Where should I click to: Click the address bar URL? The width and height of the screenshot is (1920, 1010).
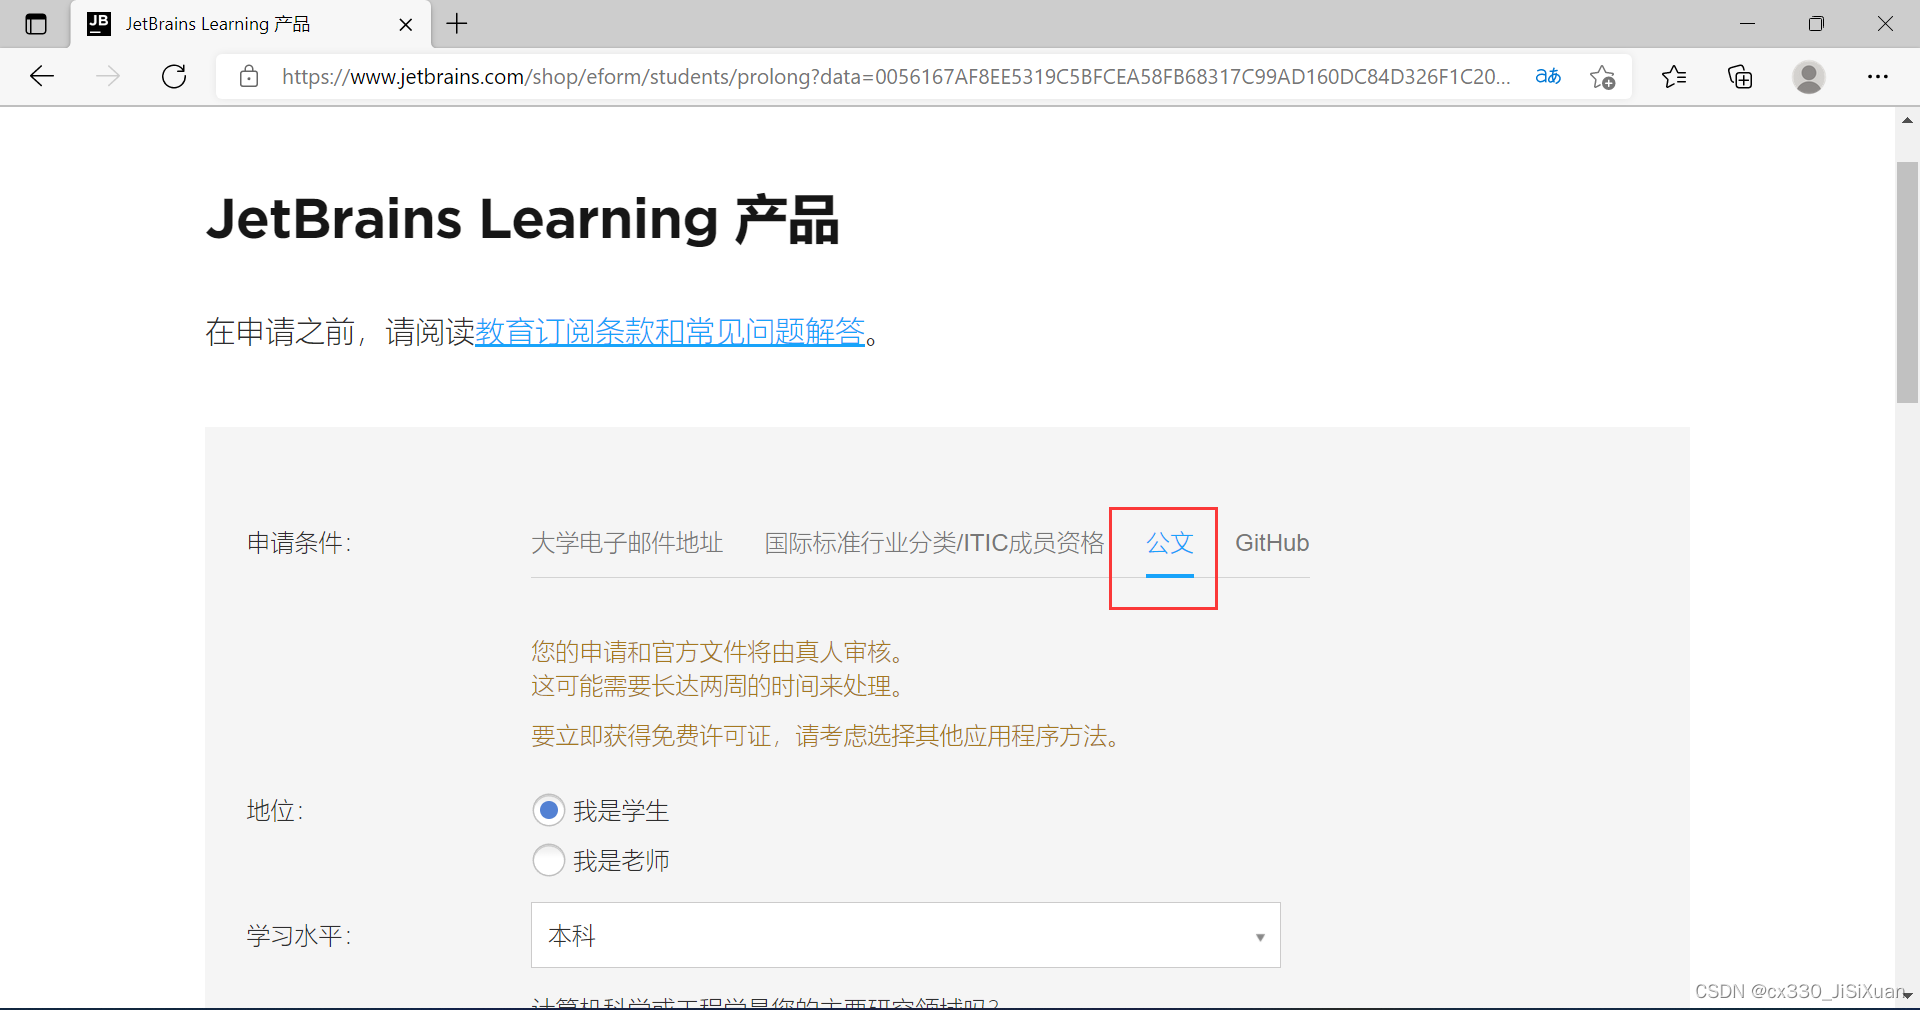[x=896, y=76]
